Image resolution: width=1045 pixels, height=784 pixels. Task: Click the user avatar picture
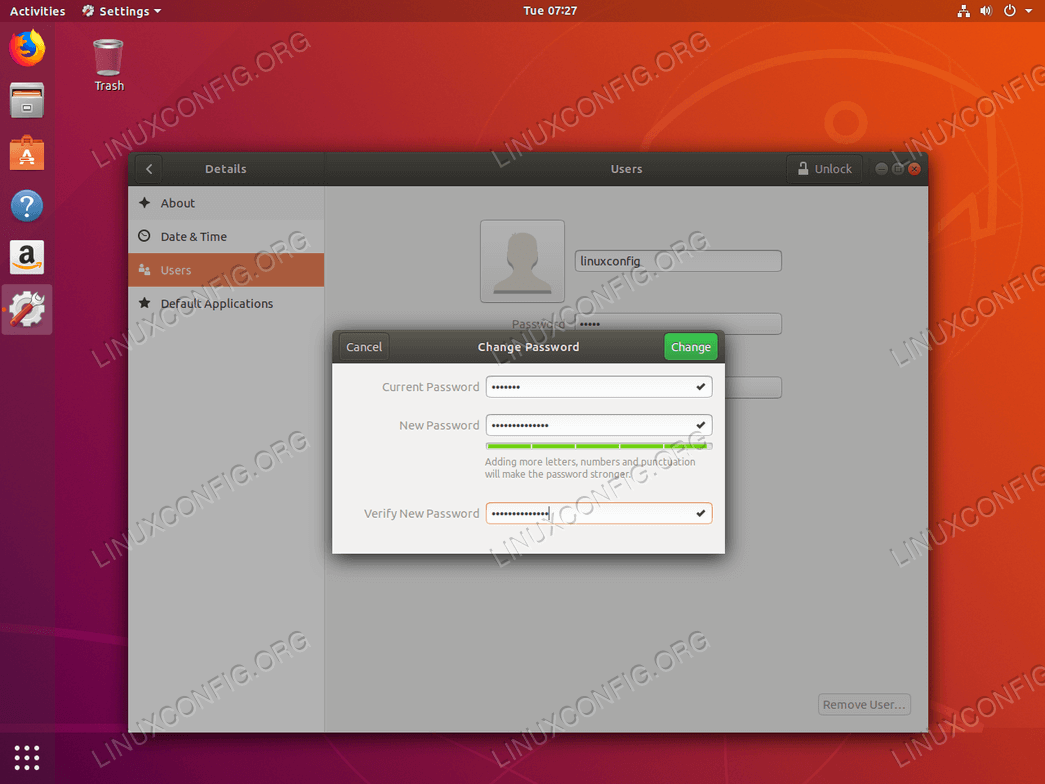pyautogui.click(x=522, y=261)
